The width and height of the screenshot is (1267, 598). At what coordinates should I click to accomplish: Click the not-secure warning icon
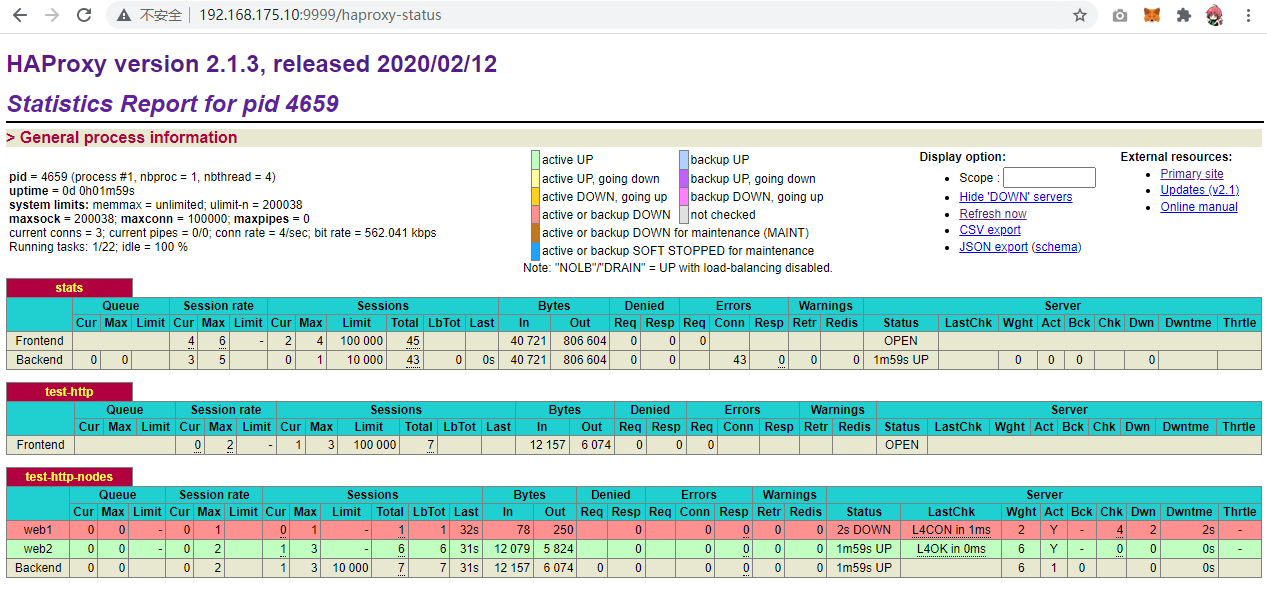click(124, 16)
